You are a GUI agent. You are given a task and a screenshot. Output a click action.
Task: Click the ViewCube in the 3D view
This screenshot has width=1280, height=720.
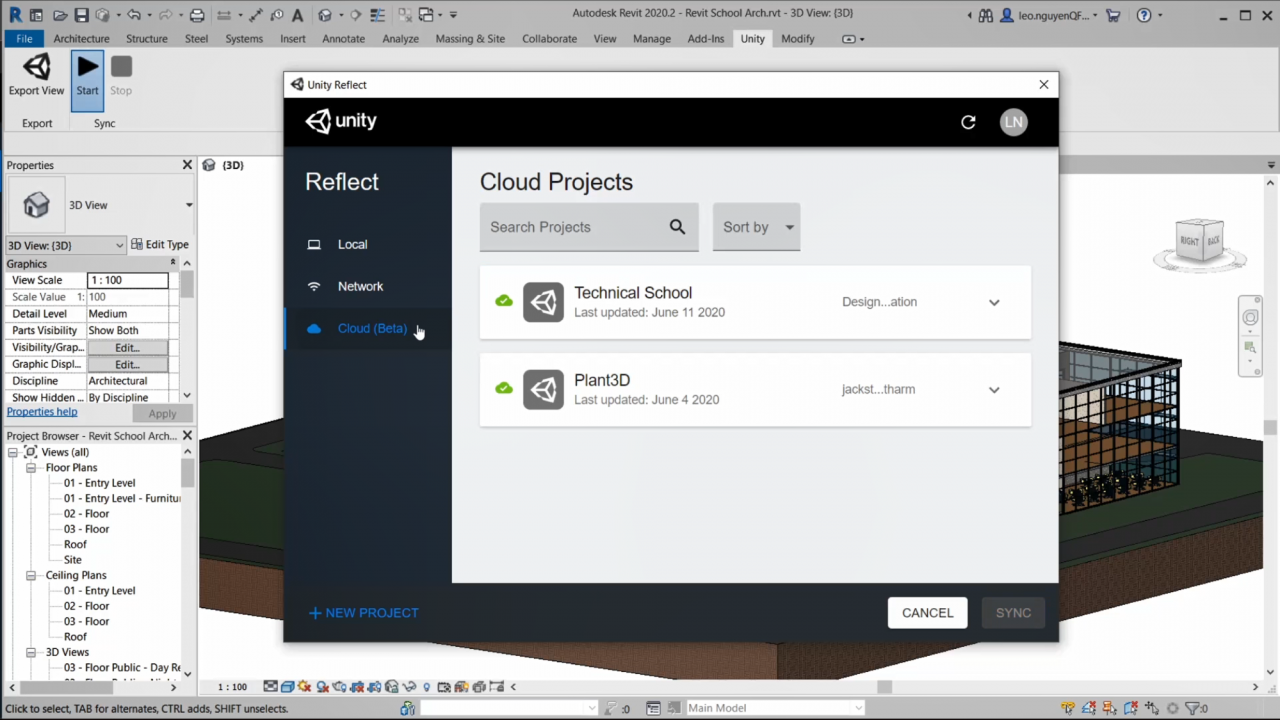(1199, 240)
